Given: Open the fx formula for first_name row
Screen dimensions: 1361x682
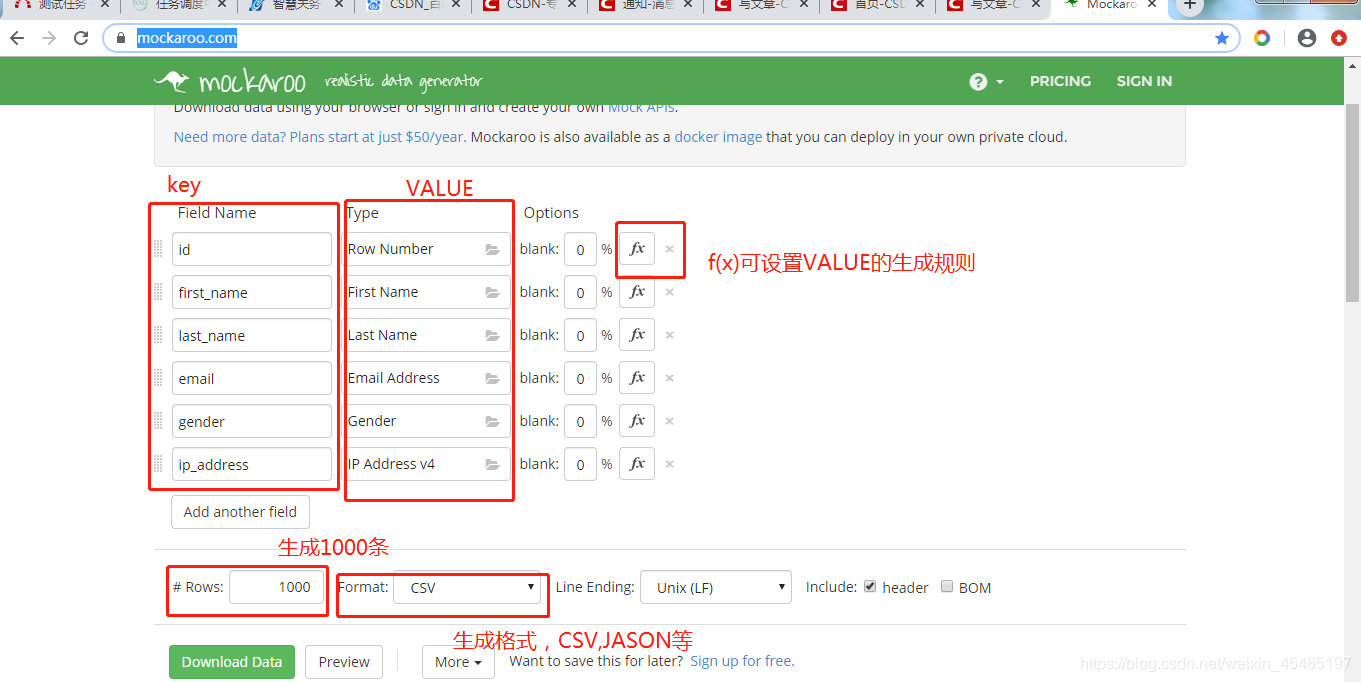Looking at the screenshot, I should [x=637, y=292].
